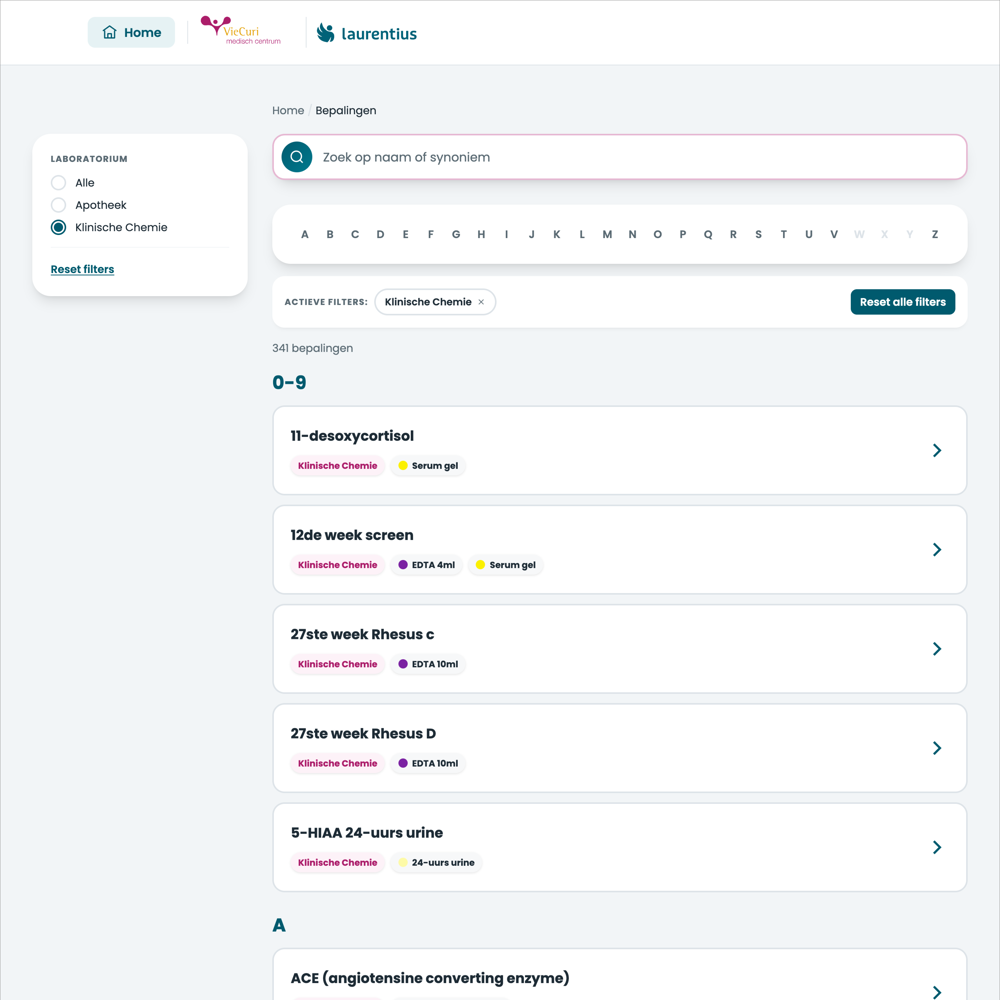Open 11-desoxycortisol using its chevron arrow
The height and width of the screenshot is (1000, 1000).
[937, 450]
